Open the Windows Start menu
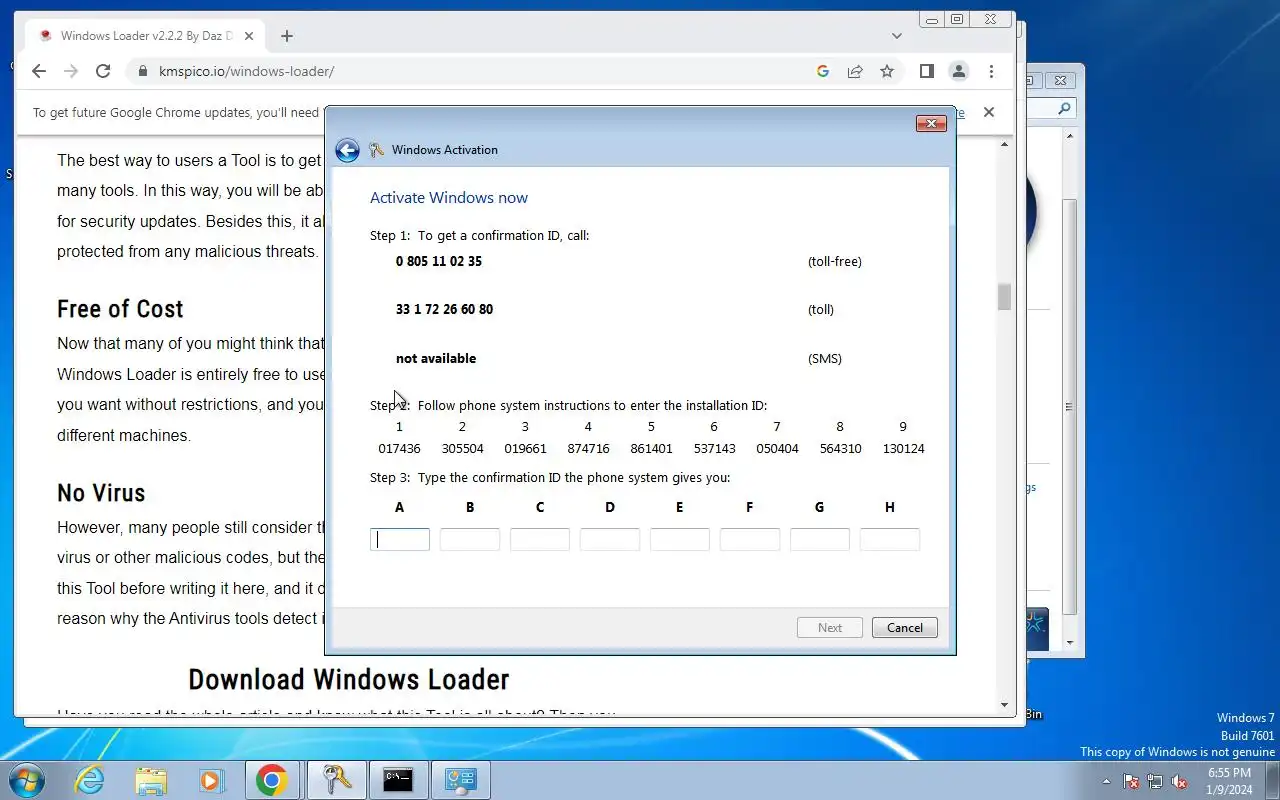Screen dimensions: 1280x800 27,780
